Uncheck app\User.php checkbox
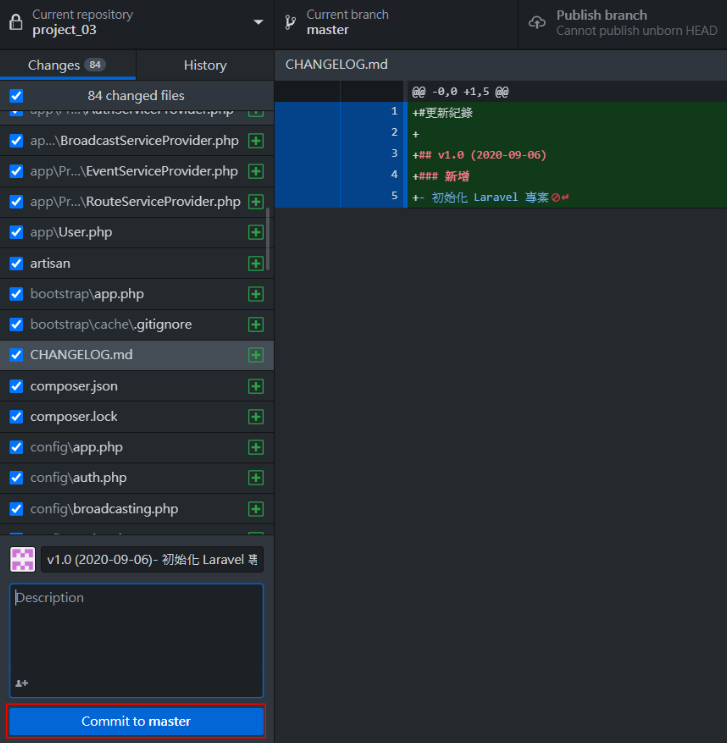Screen dimensions: 727x743 (17, 232)
